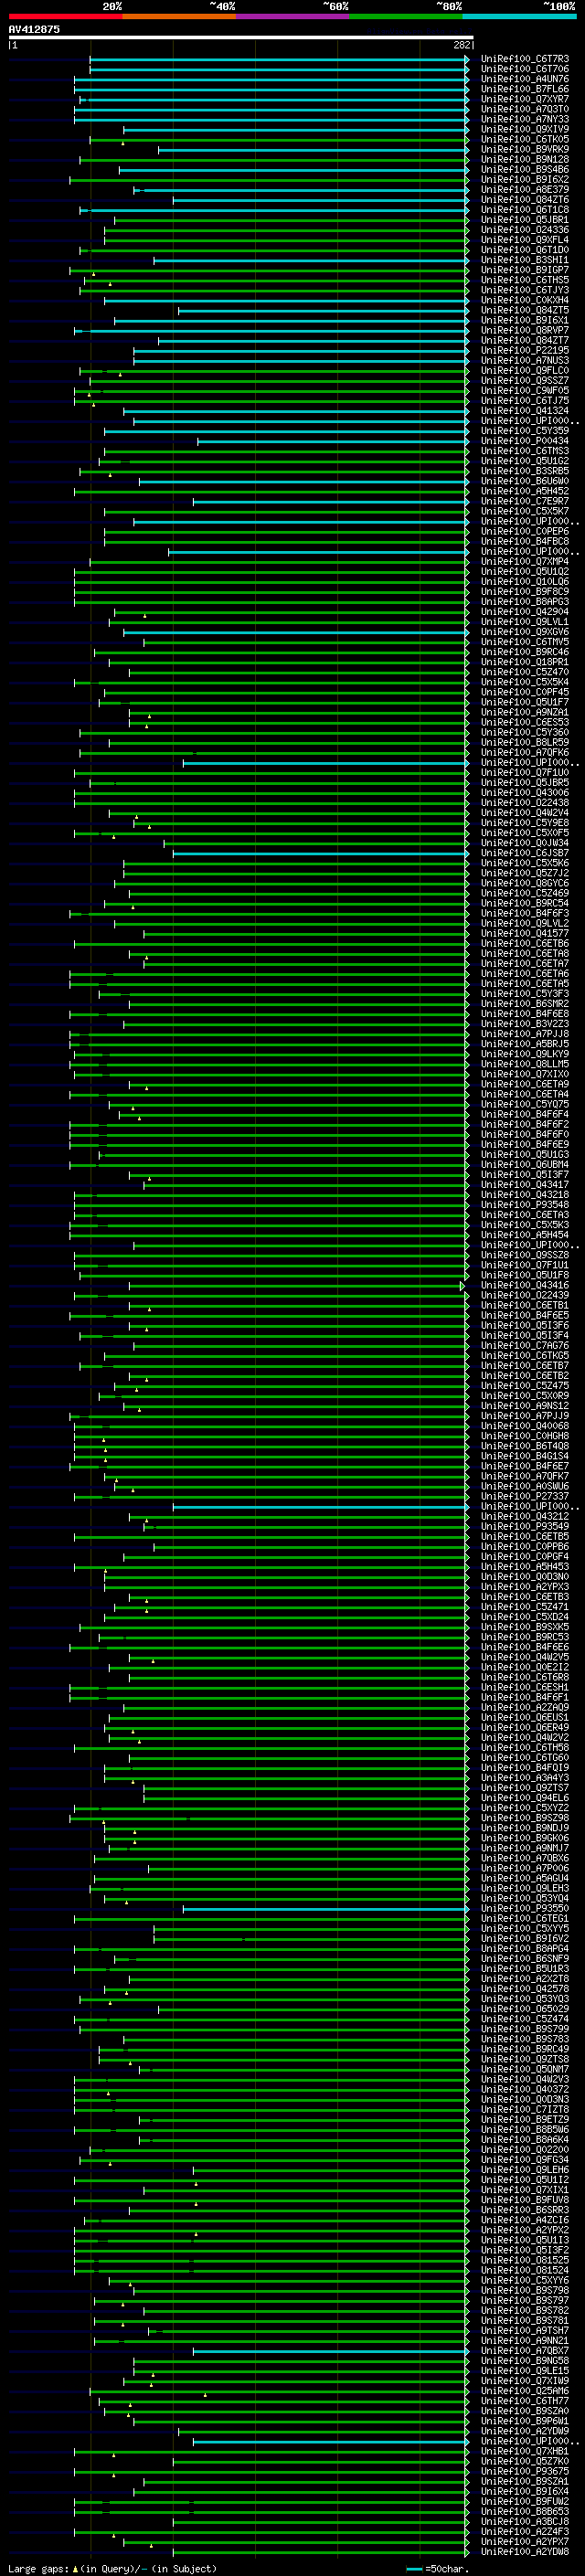Open hit UniRef100_B7FL66
The image size is (585, 2576).
pos(525,89)
